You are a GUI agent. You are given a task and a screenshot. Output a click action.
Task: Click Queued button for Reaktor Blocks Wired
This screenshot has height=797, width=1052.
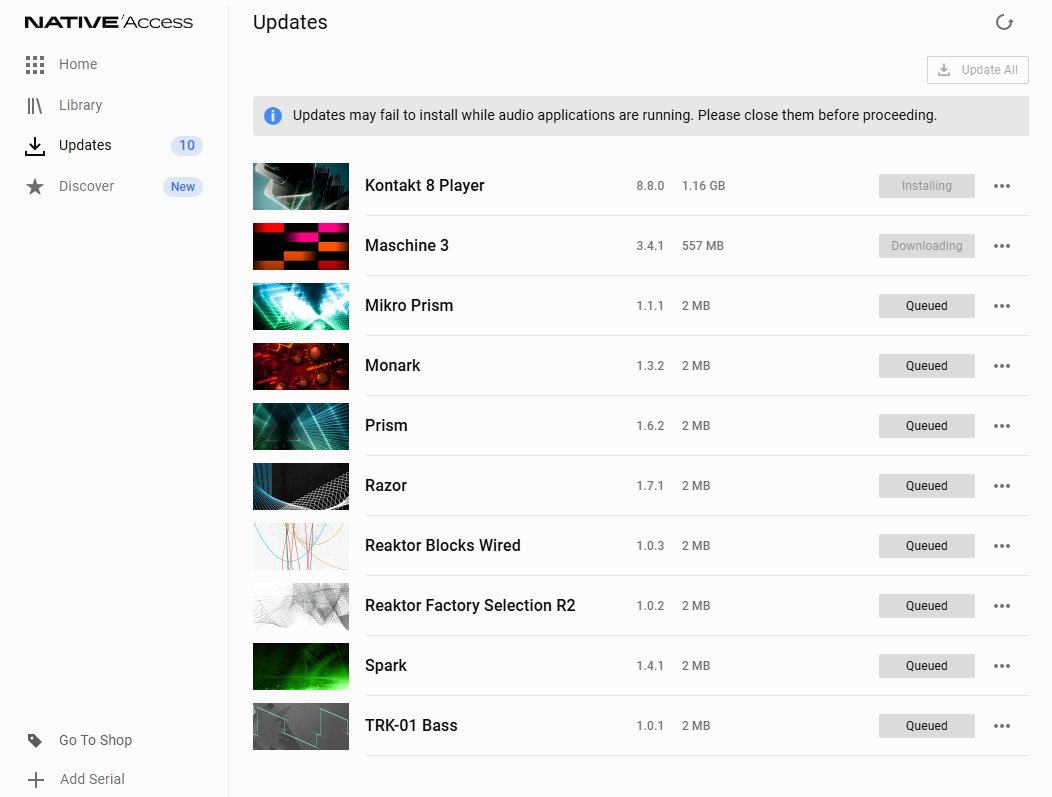pos(927,546)
